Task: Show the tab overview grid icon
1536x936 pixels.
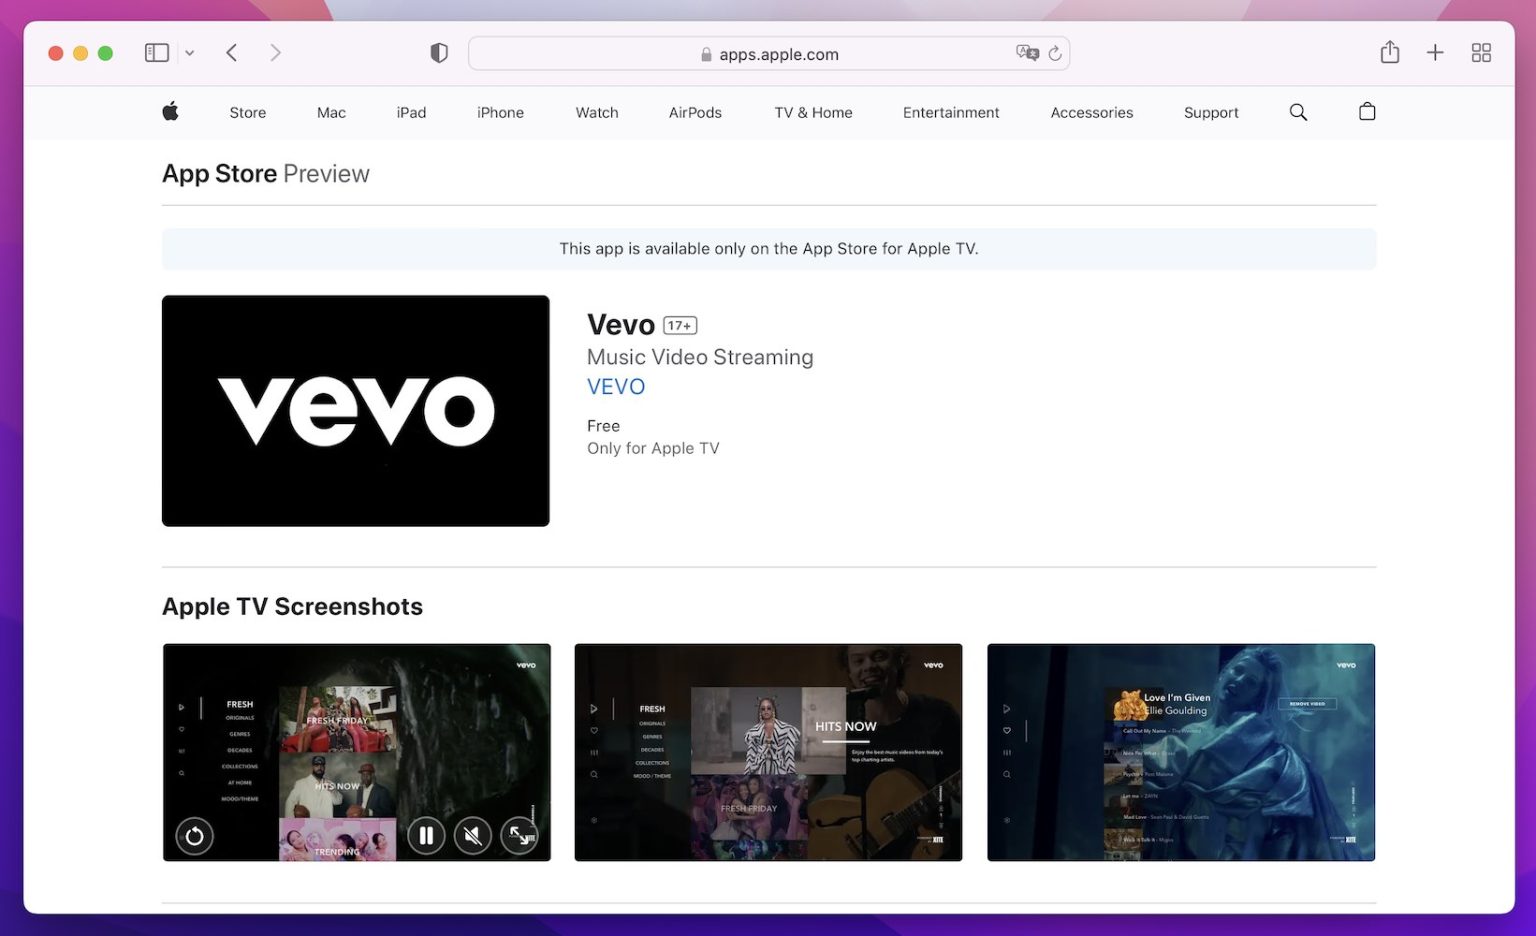Action: pyautogui.click(x=1481, y=53)
